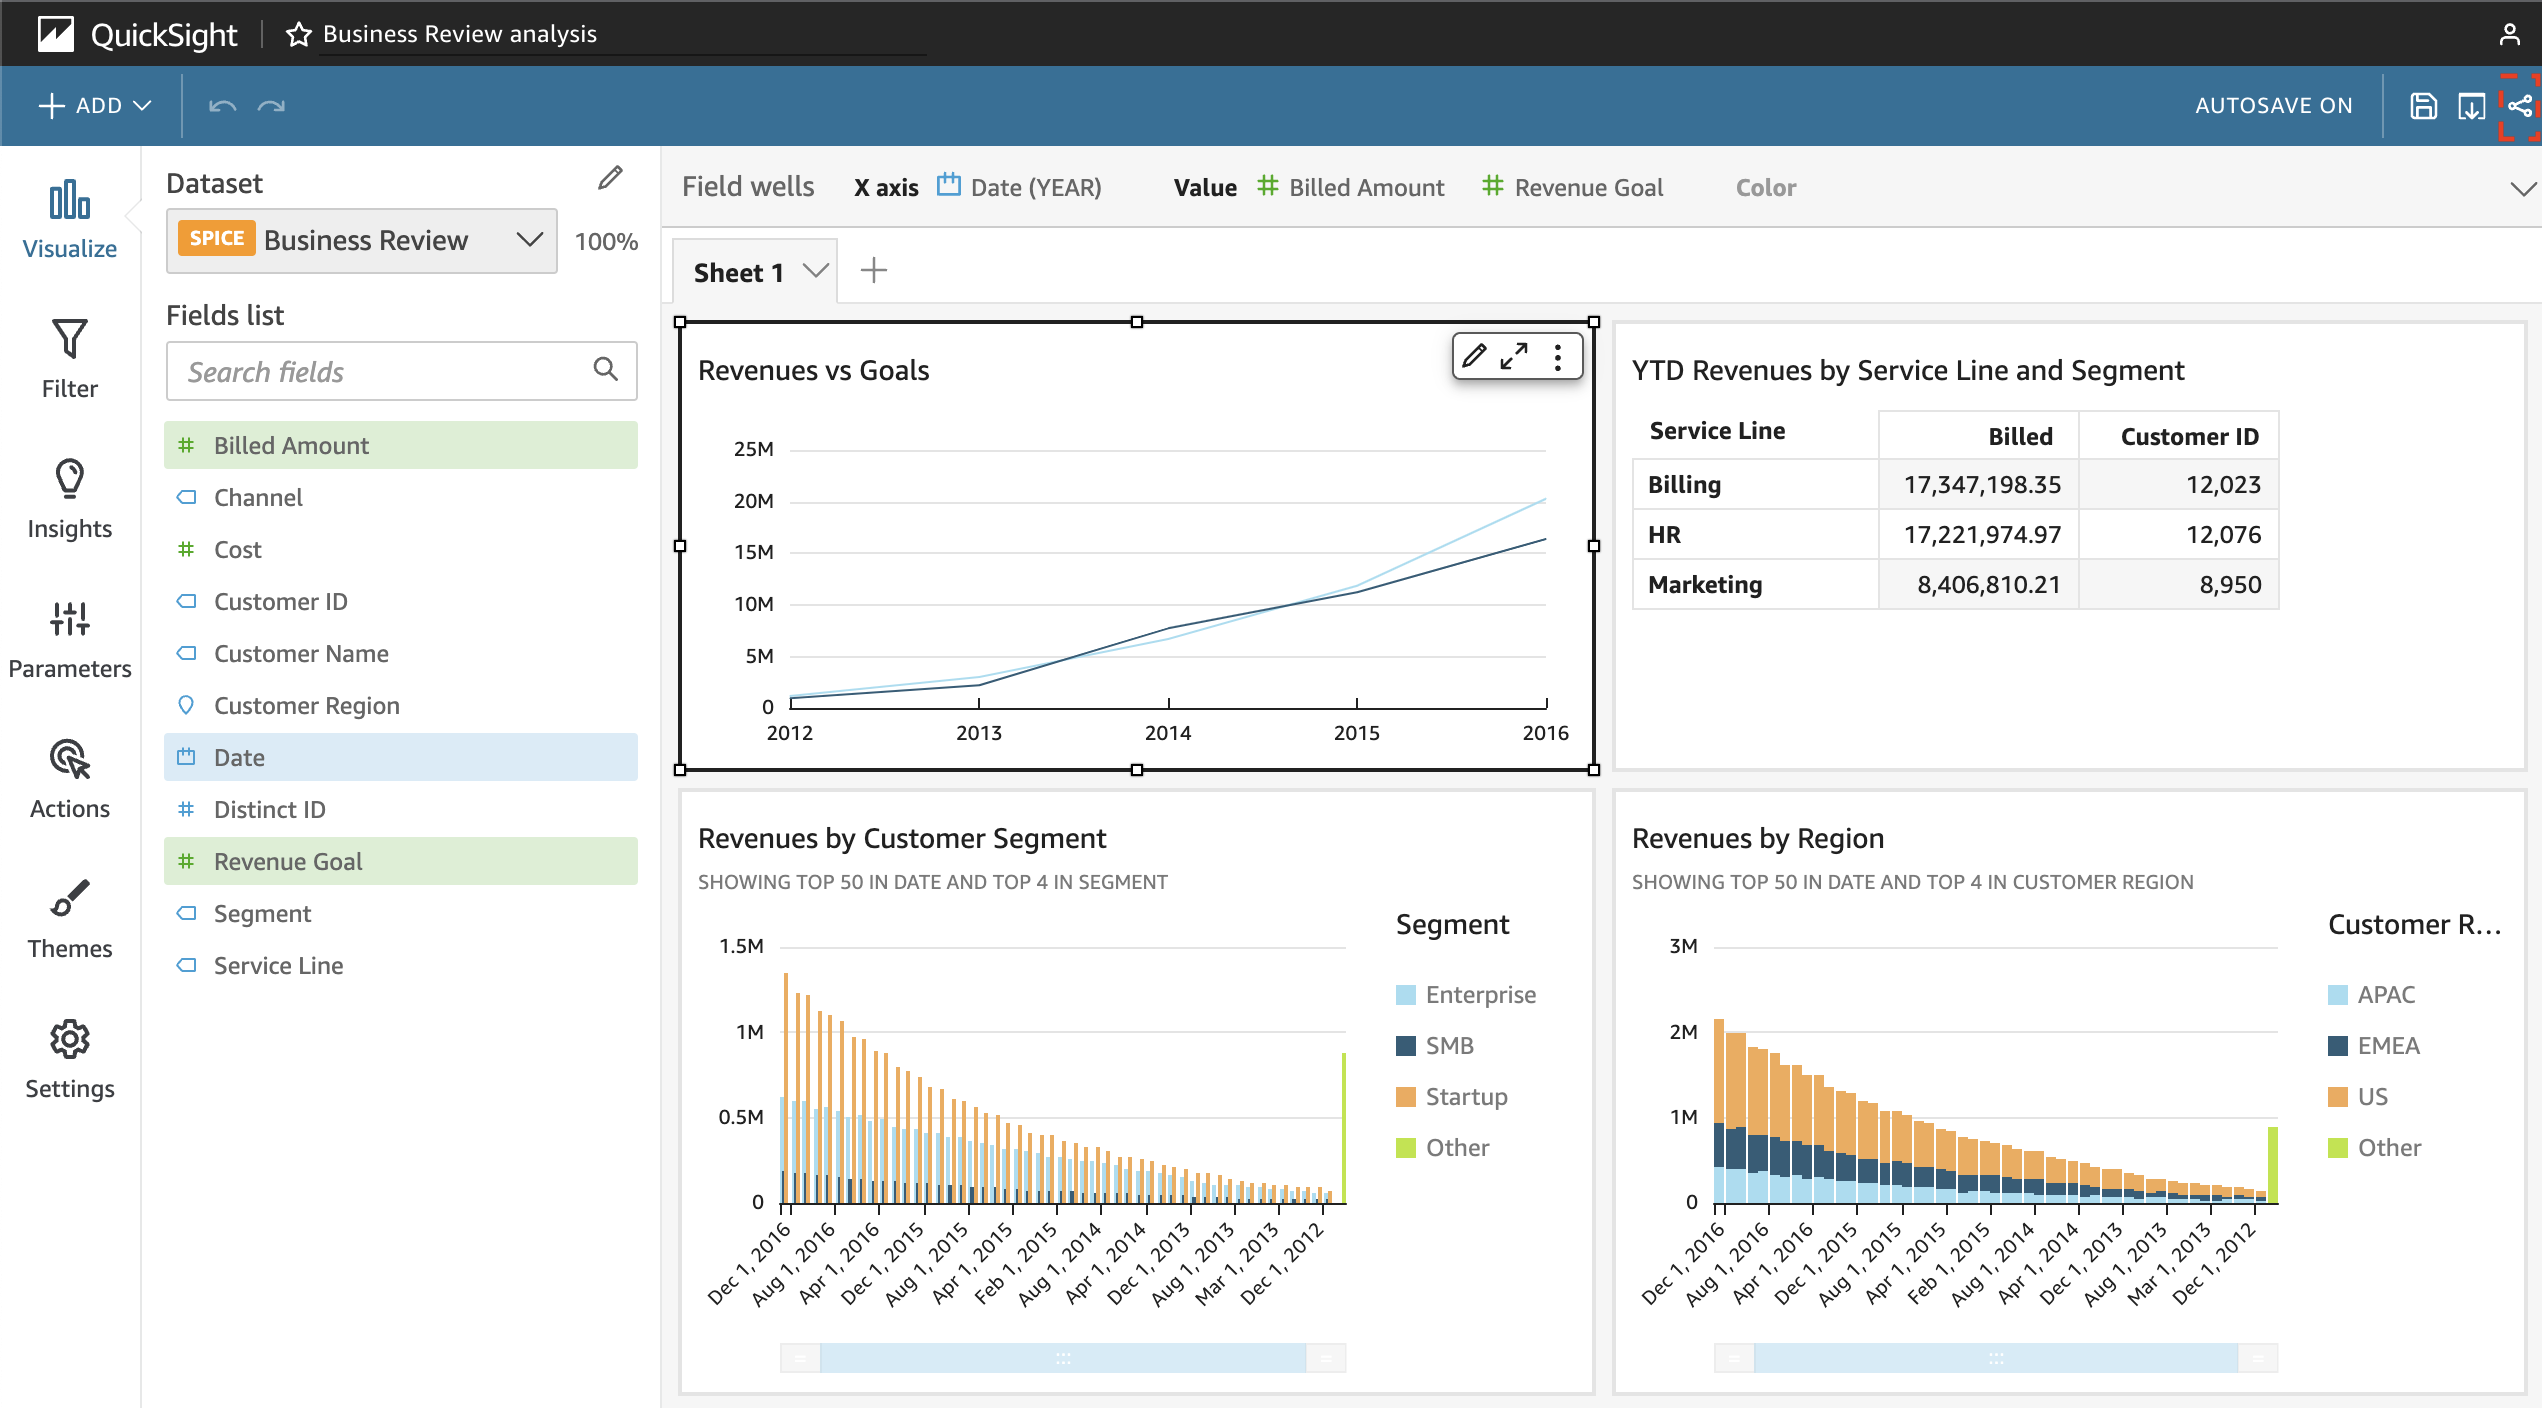This screenshot has width=2542, height=1408.
Task: Click the Revenues by Region title
Action: (x=1757, y=839)
